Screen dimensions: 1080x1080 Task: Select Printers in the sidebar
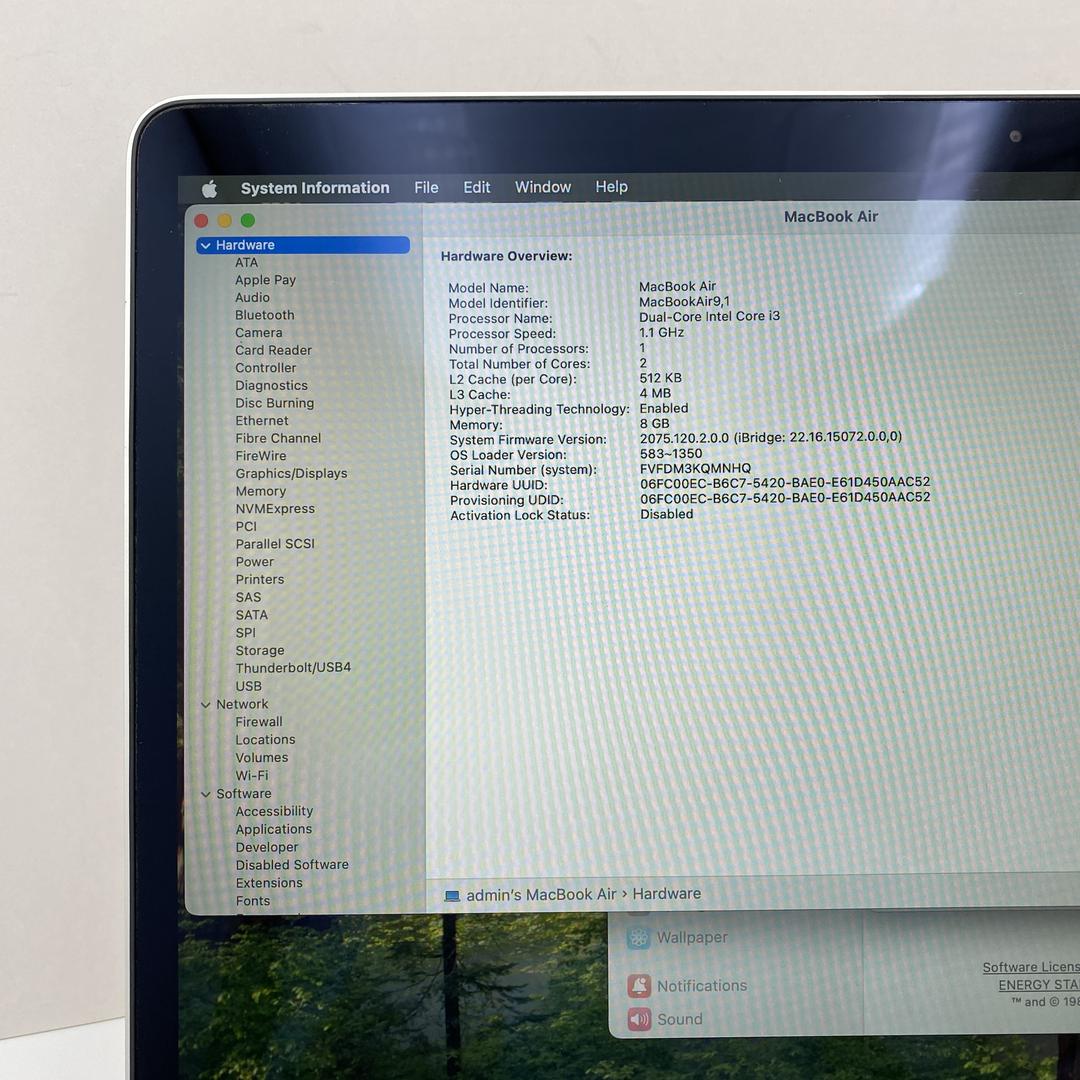click(260, 579)
